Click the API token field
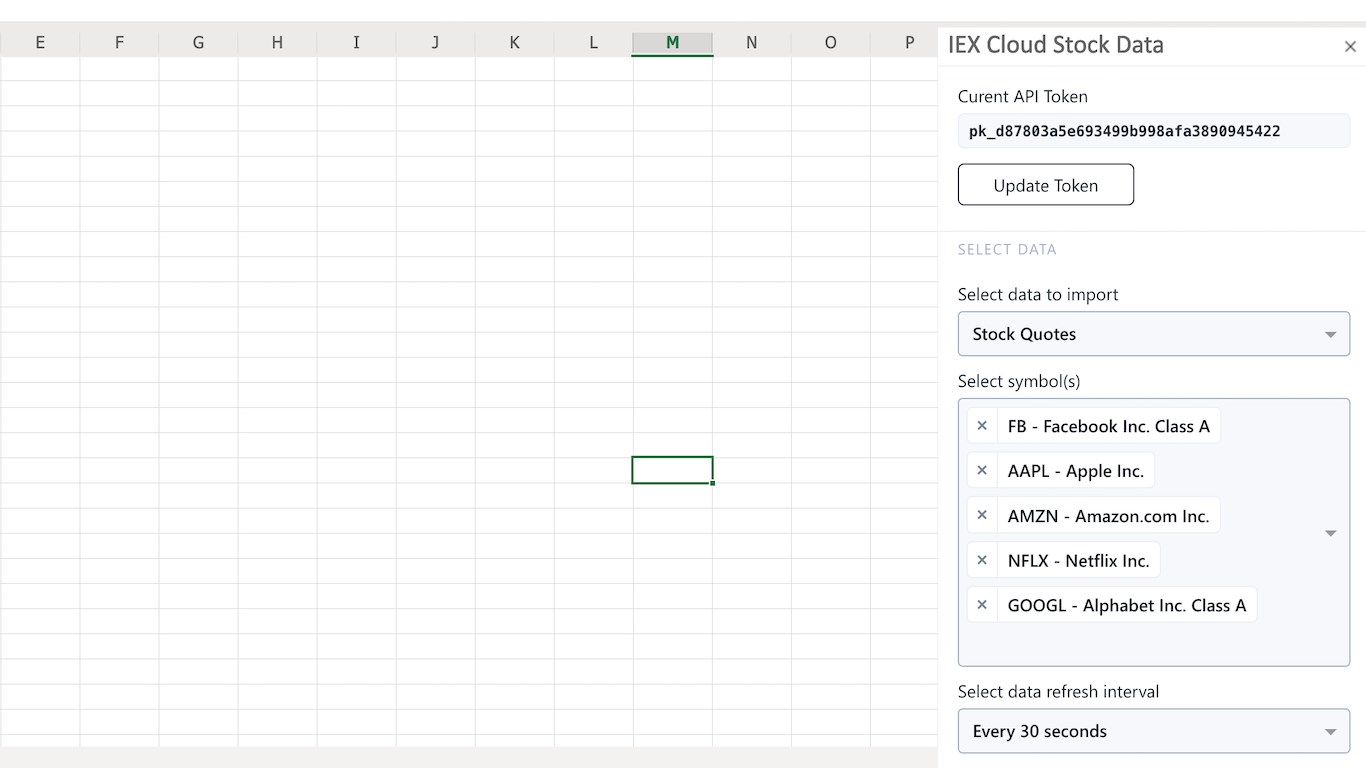The image size is (1366, 768). pyautogui.click(x=1154, y=131)
